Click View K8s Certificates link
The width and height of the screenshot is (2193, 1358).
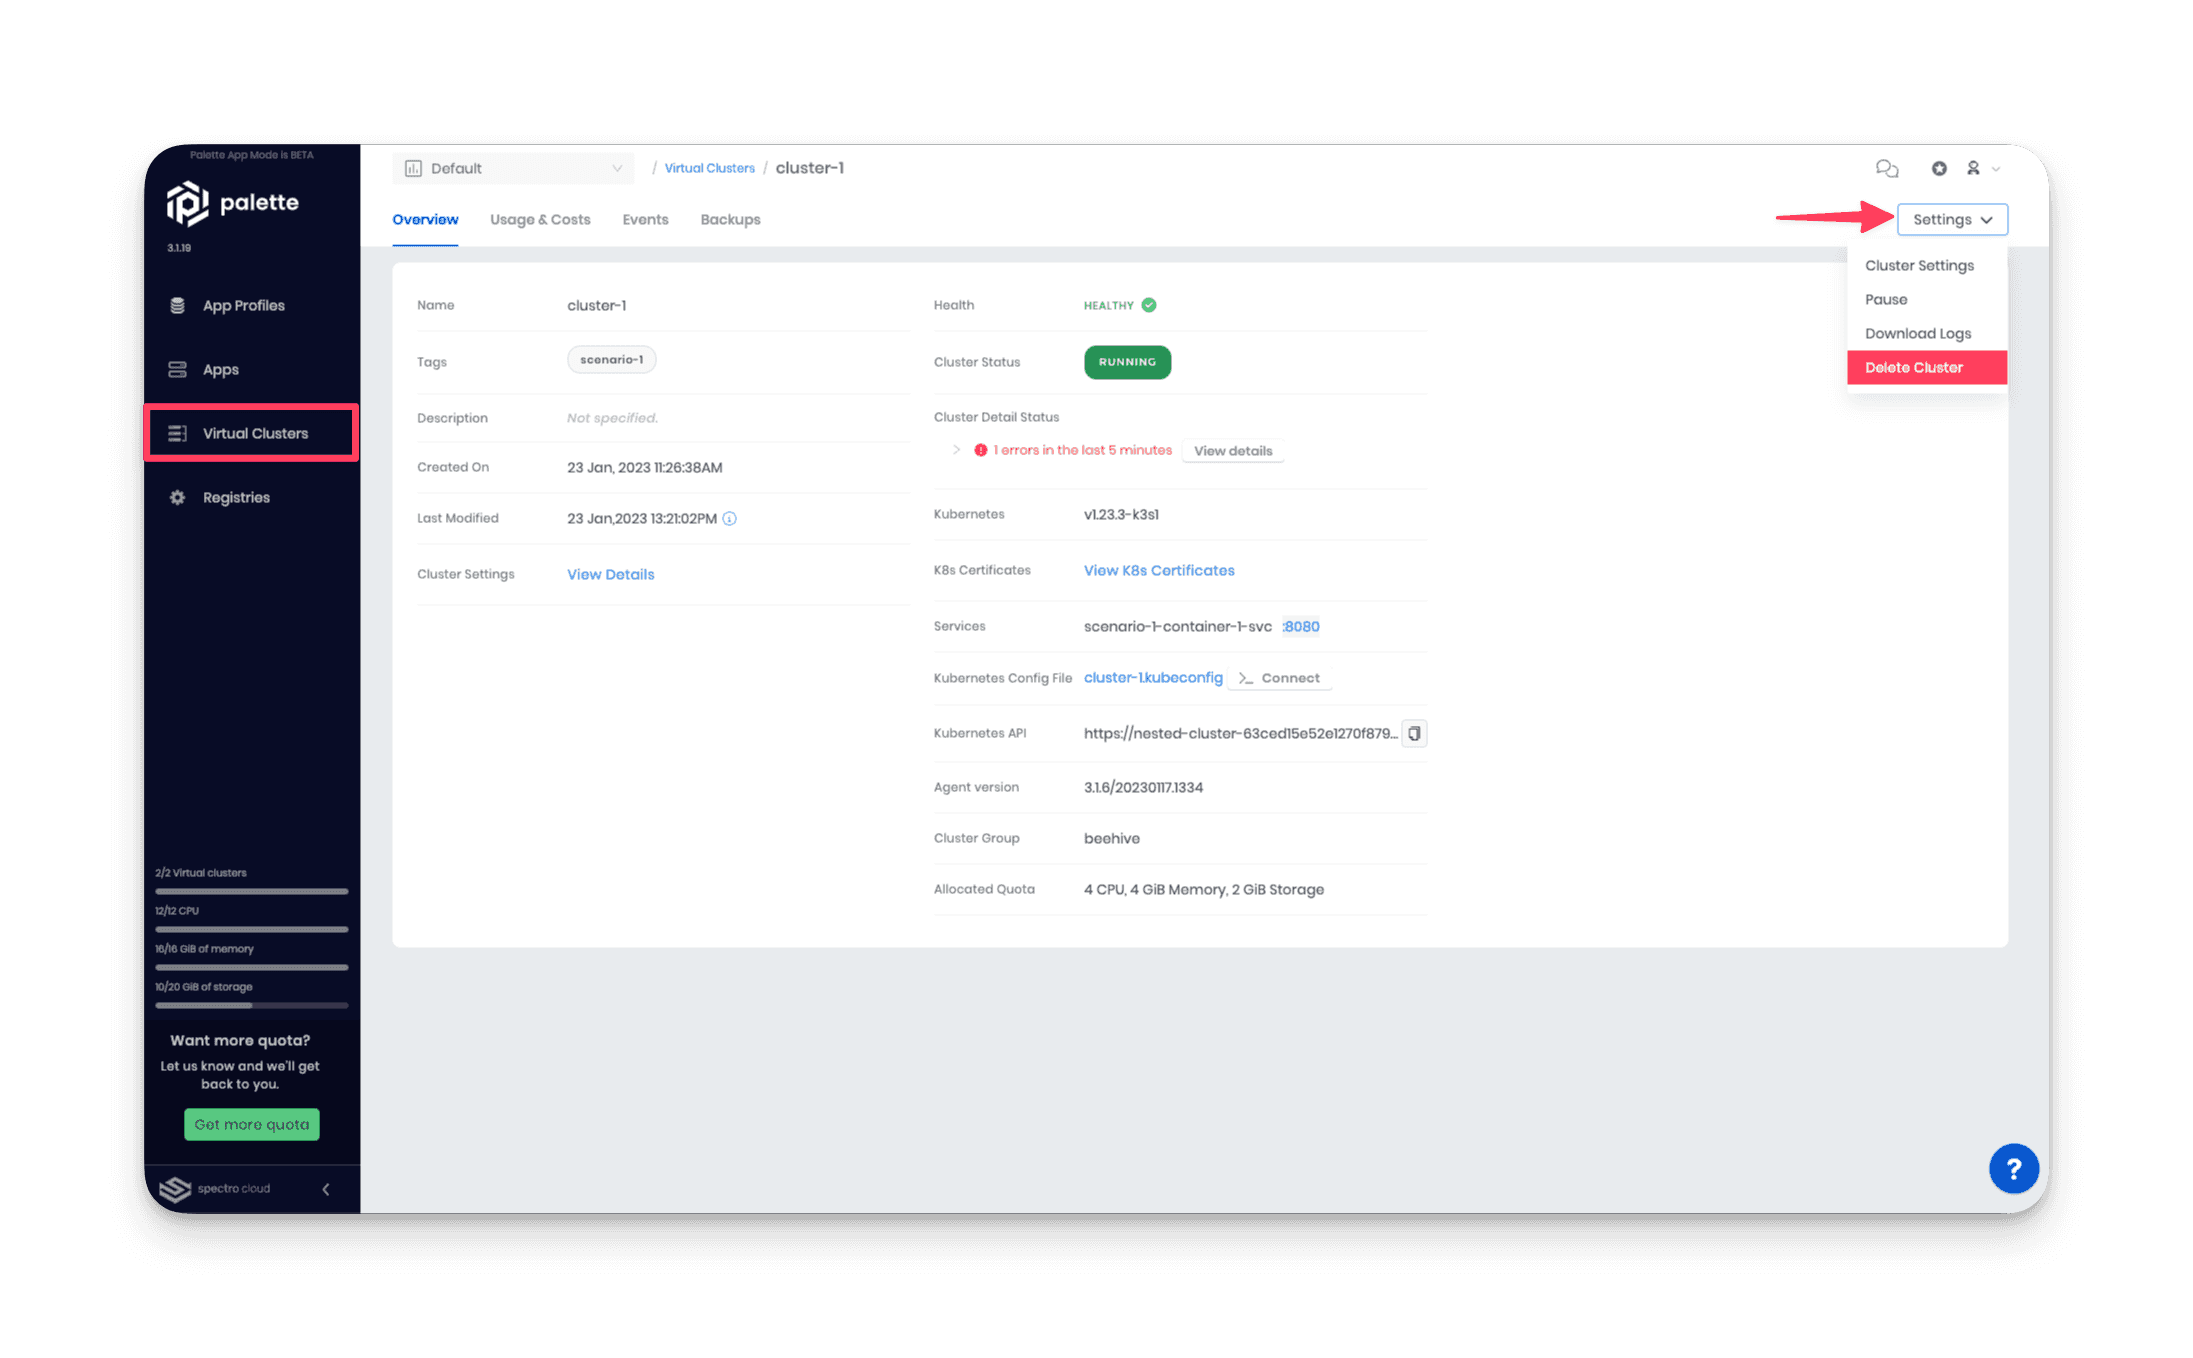1158,569
